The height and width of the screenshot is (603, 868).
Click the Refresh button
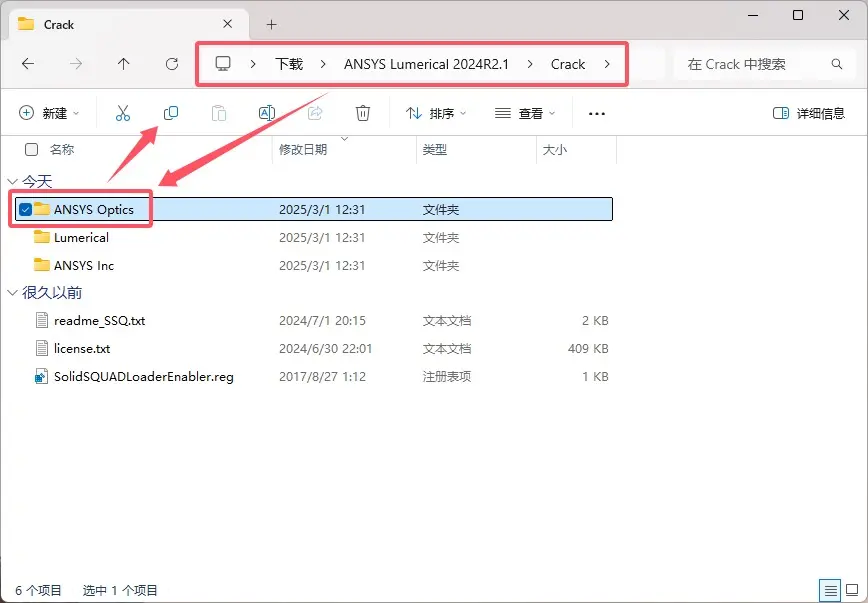tap(172, 64)
